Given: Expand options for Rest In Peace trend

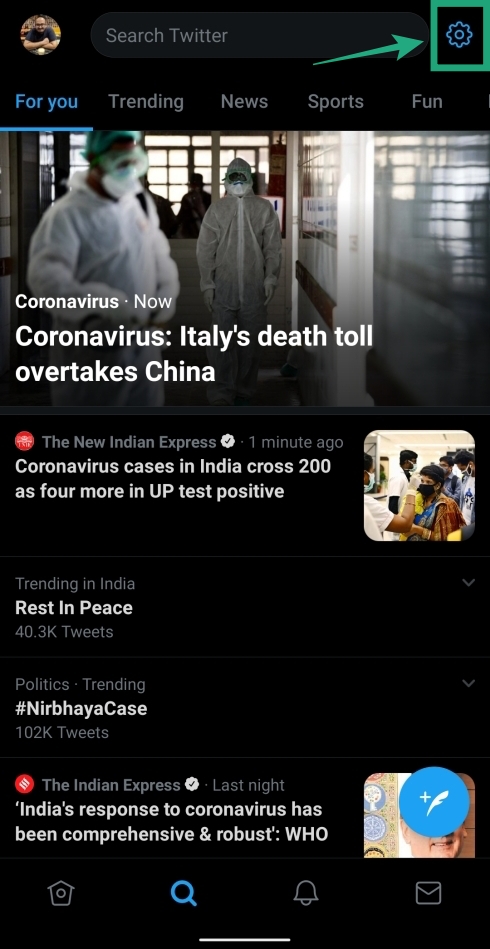Looking at the screenshot, I should point(468,582).
